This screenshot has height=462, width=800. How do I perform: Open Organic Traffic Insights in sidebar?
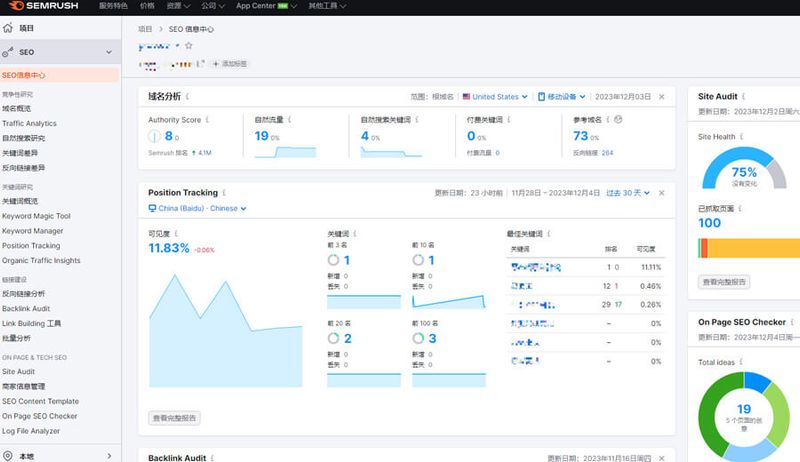coord(41,261)
